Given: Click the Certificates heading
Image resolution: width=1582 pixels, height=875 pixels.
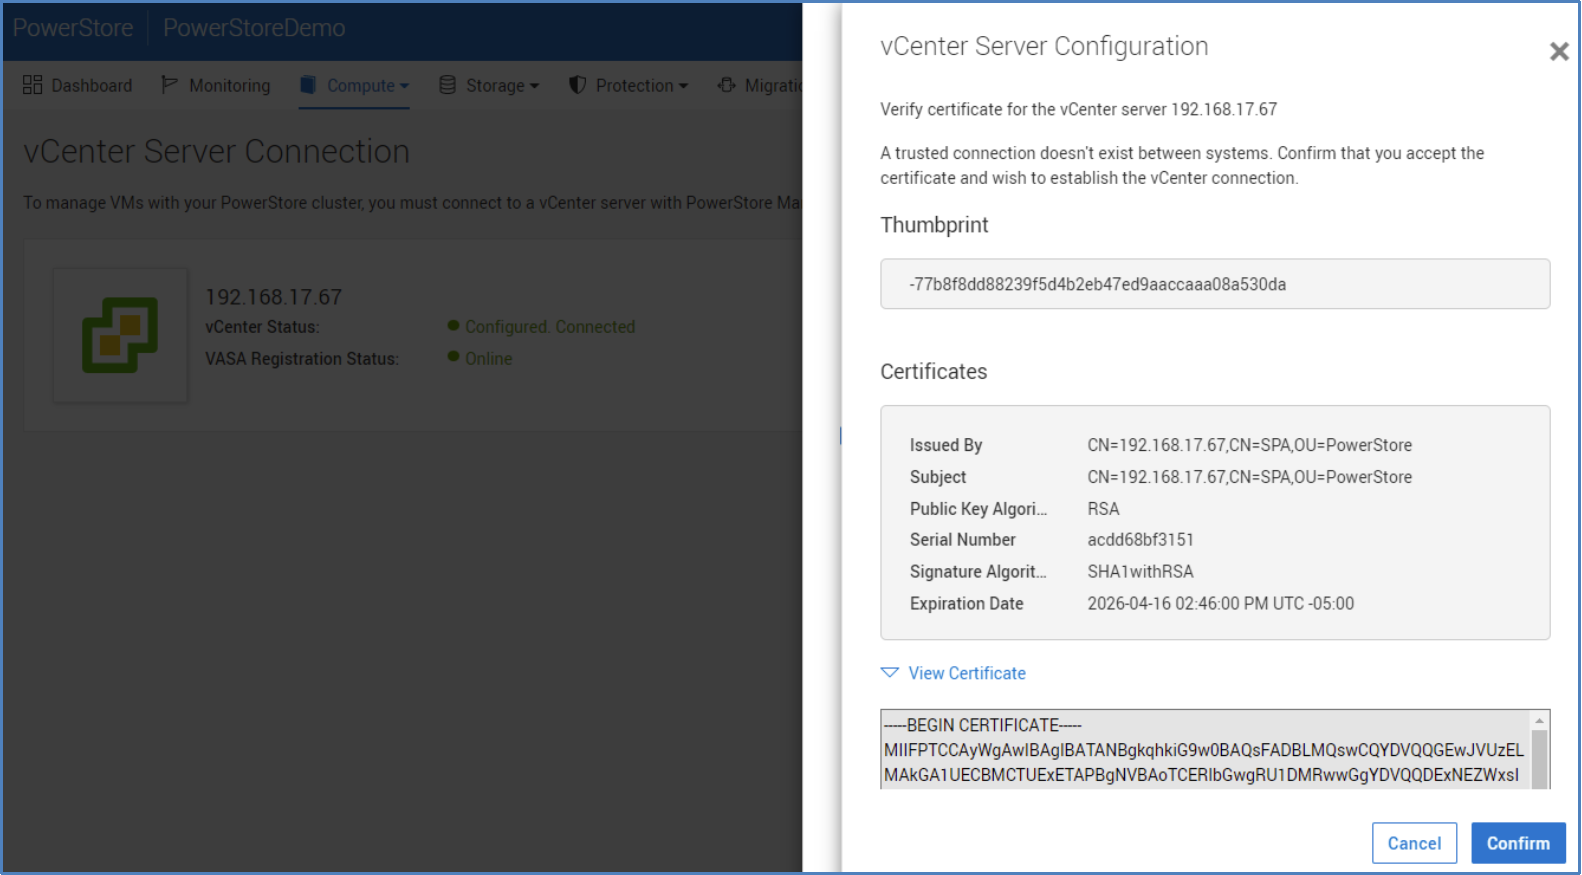Looking at the screenshot, I should 933,372.
